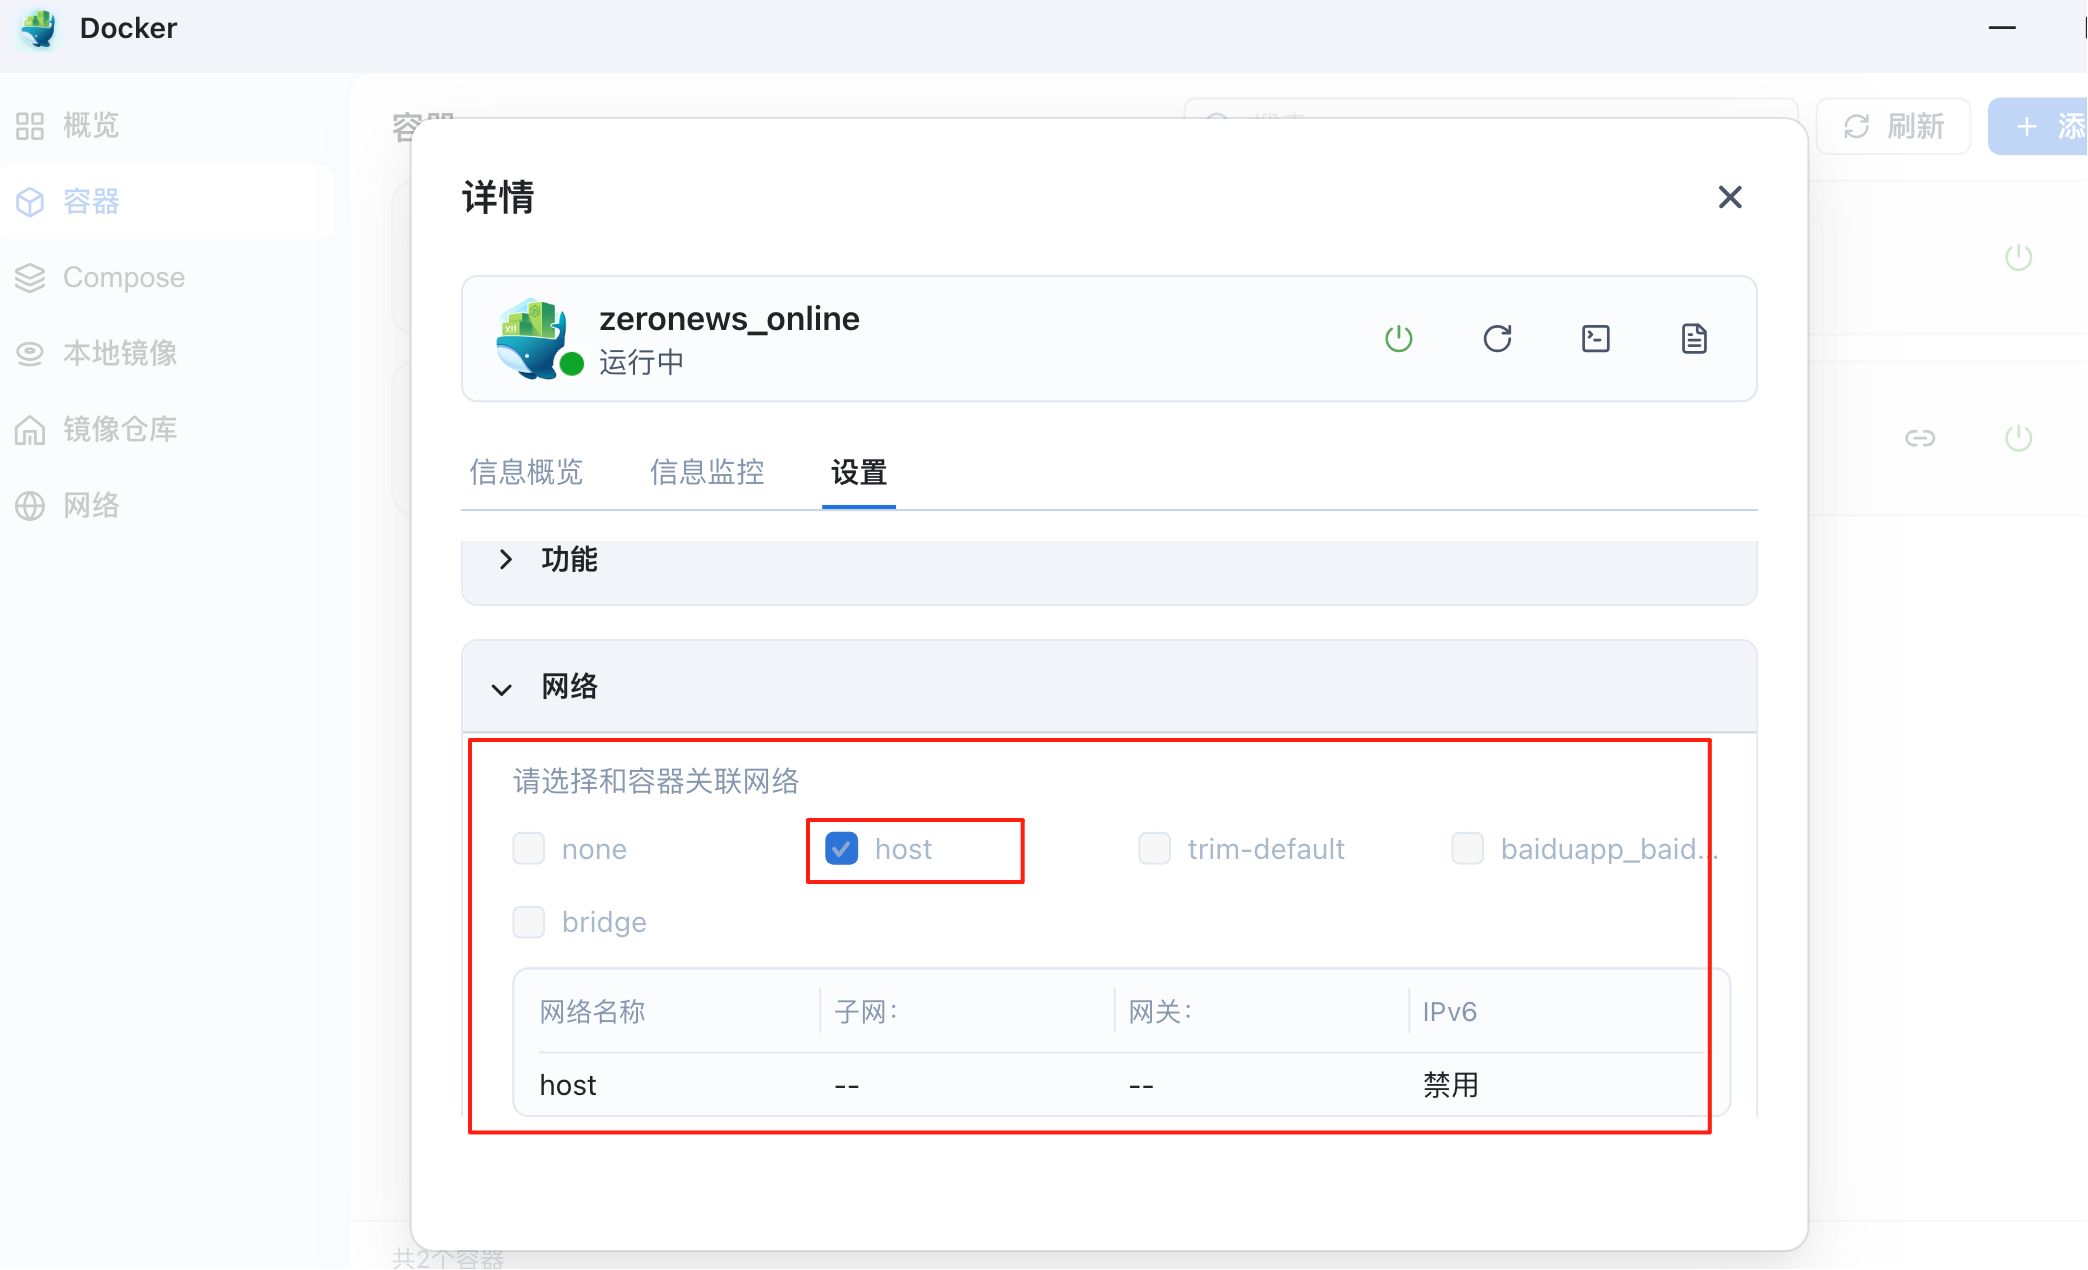The height and width of the screenshot is (1270, 2088).
Task: Click the restart container icon
Action: click(x=1496, y=339)
